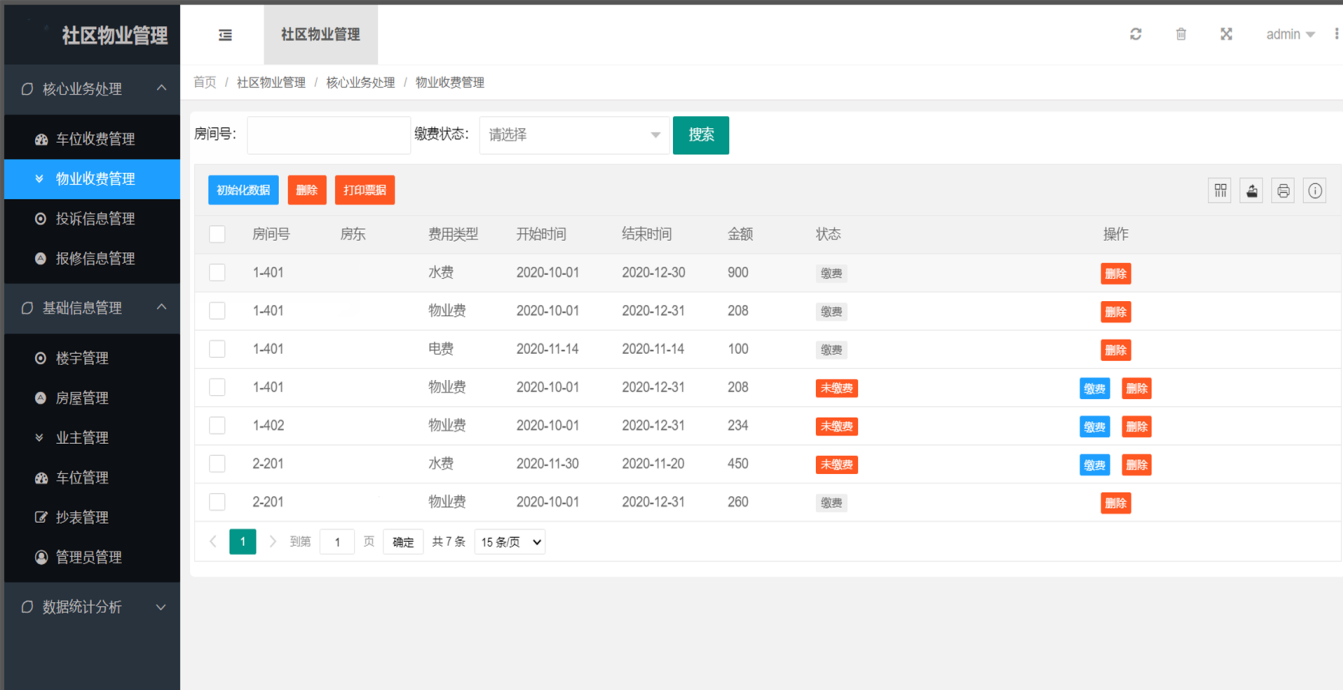The width and height of the screenshot is (1343, 690).
Task: Open the 缴费状态 请选择 dropdown
Action: pos(574,135)
